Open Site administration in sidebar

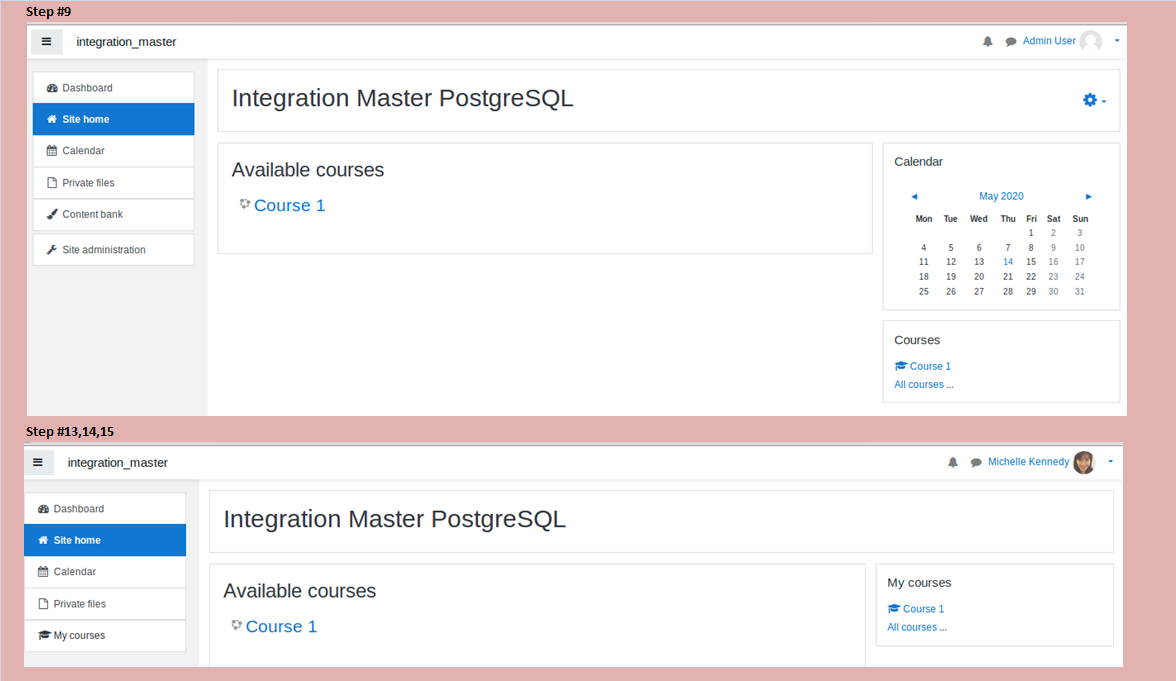tap(113, 250)
